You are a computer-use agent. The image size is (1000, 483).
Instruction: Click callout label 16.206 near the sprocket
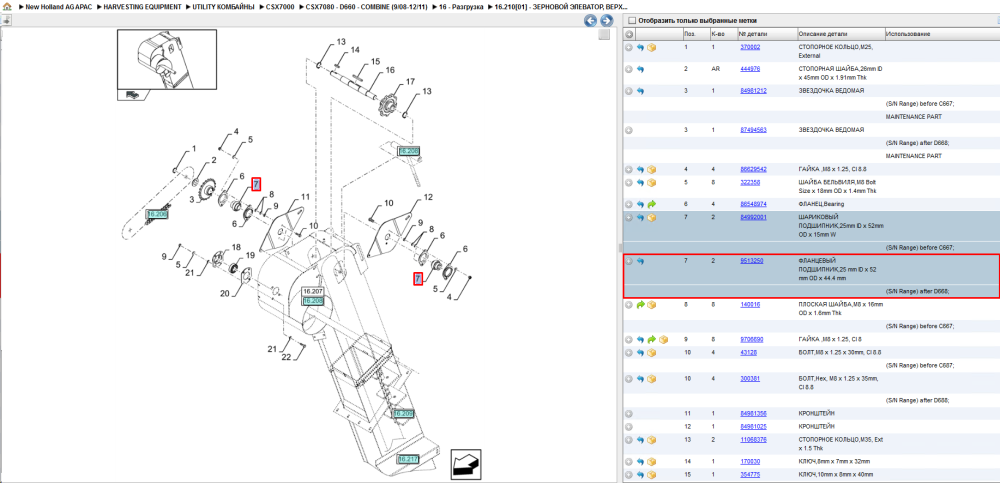(x=156, y=214)
